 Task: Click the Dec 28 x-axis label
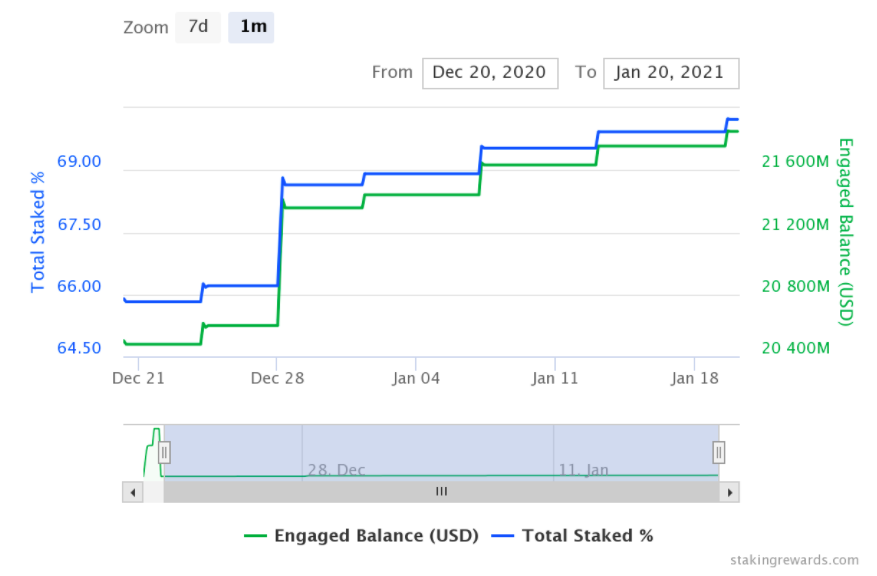coord(277,379)
